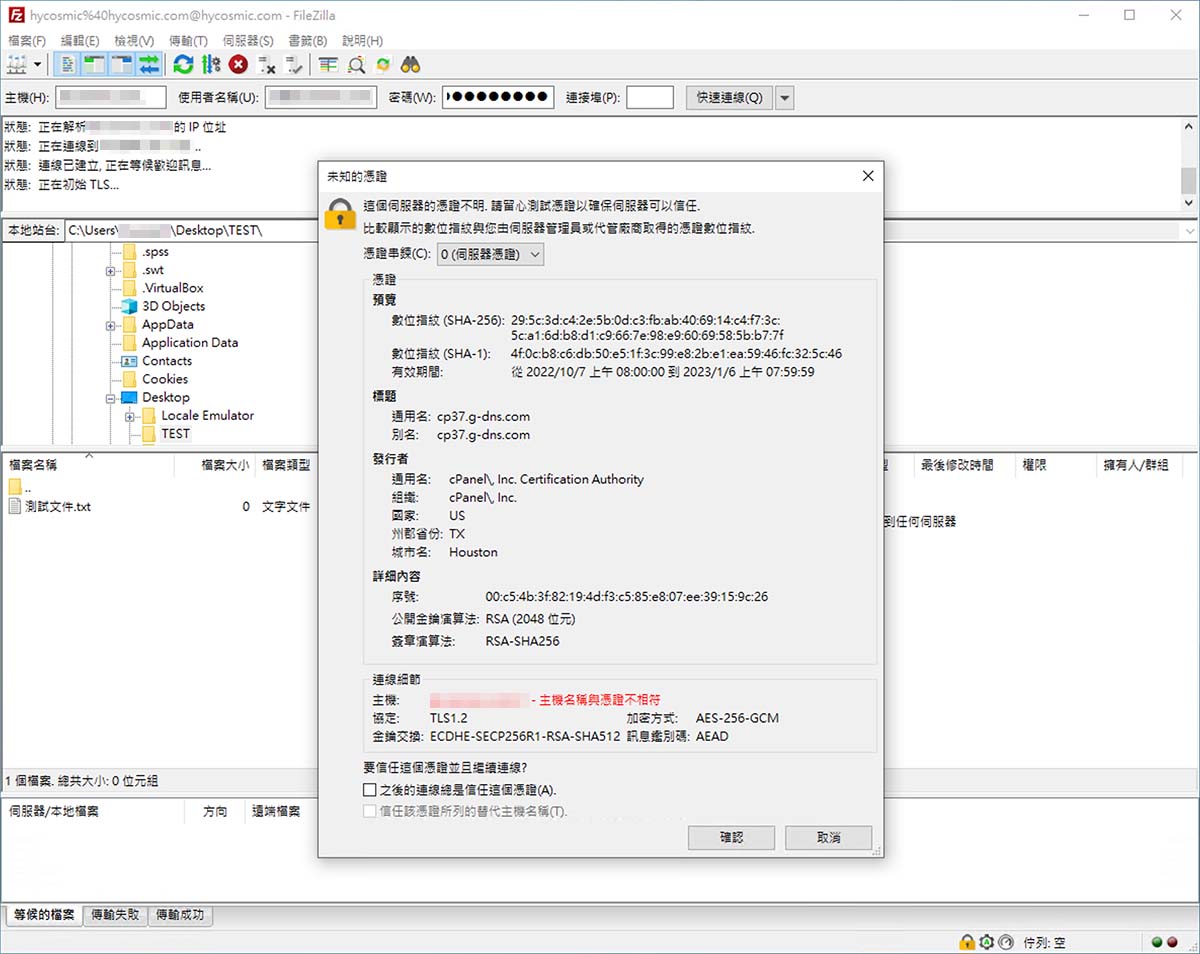Focus the 使用者名稱(U) input field
1200x954 pixels.
[x=321, y=98]
